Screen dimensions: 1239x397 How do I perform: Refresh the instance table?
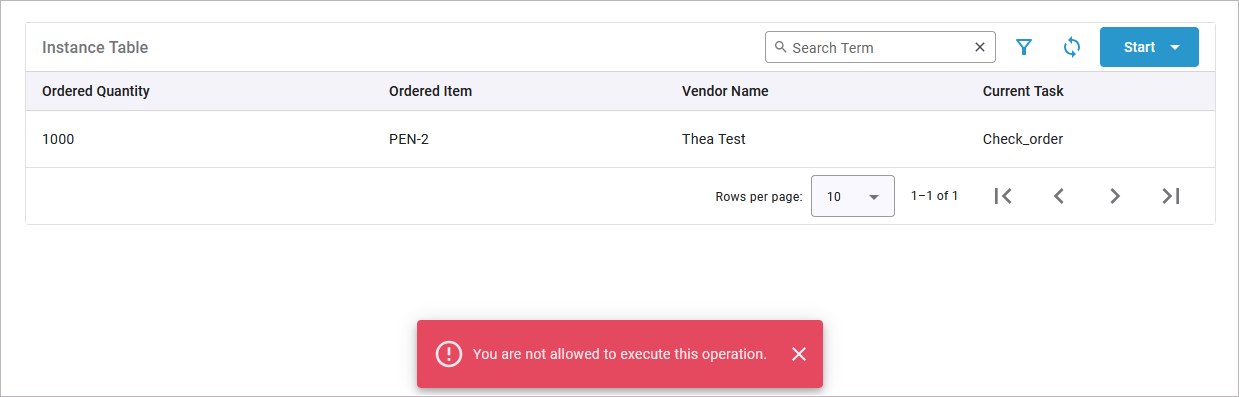coord(1072,47)
